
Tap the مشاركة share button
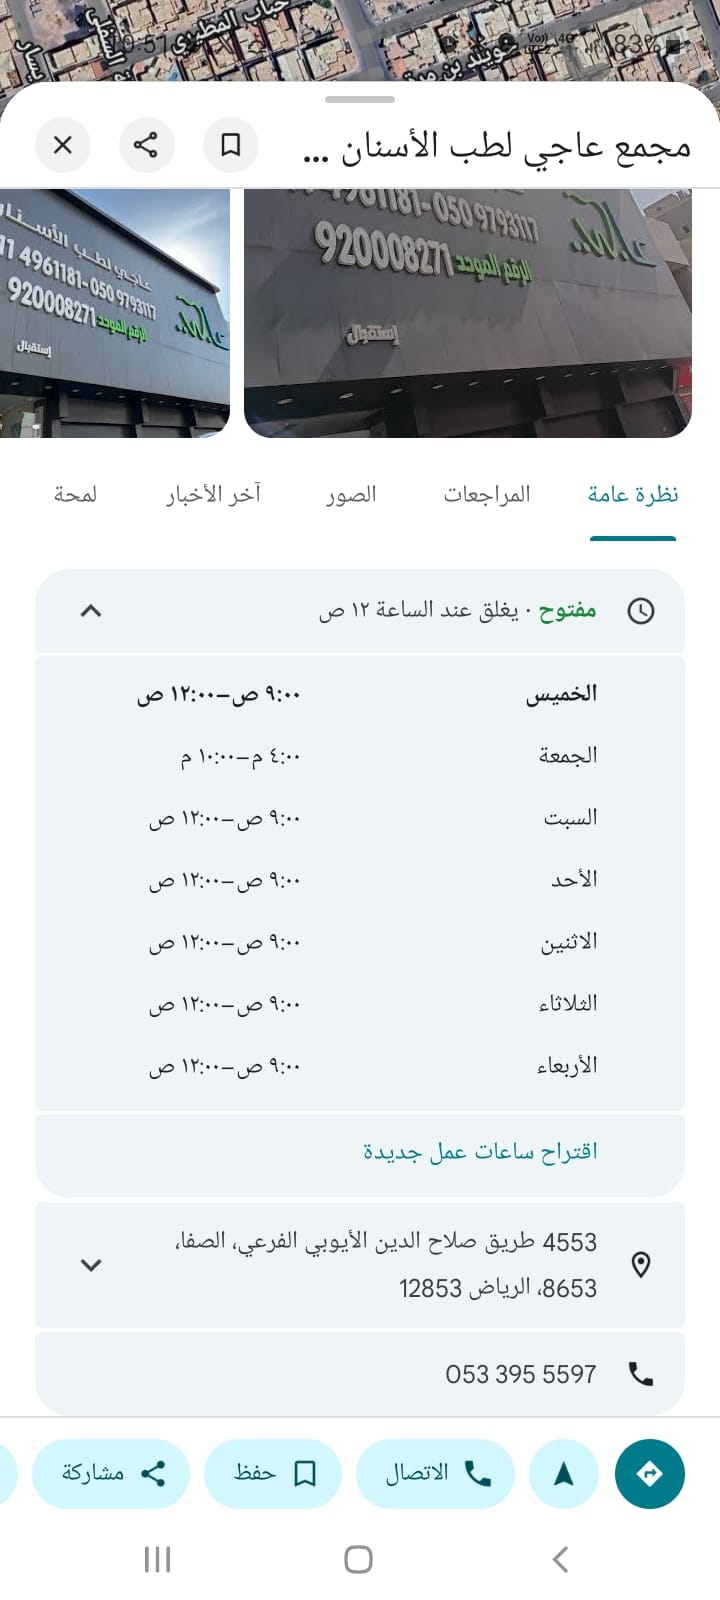pos(111,1473)
